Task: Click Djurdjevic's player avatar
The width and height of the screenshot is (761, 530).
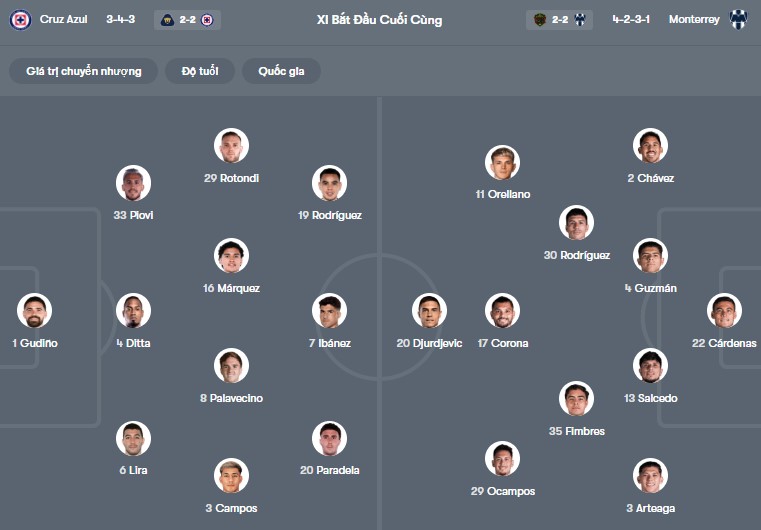Action: (x=429, y=311)
